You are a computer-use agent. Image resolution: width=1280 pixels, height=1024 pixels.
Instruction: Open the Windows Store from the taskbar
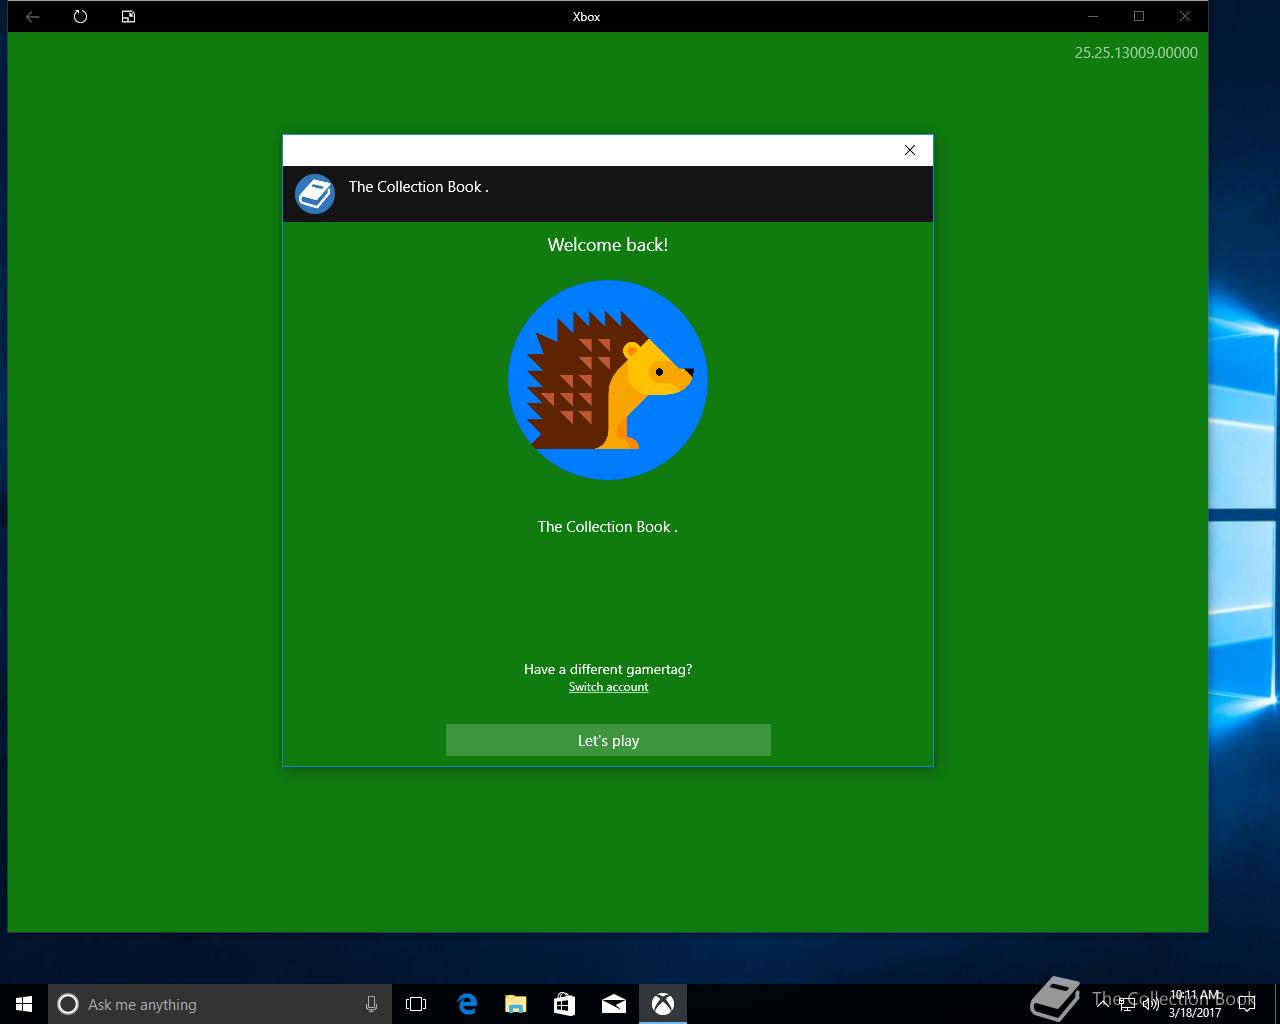565,1004
